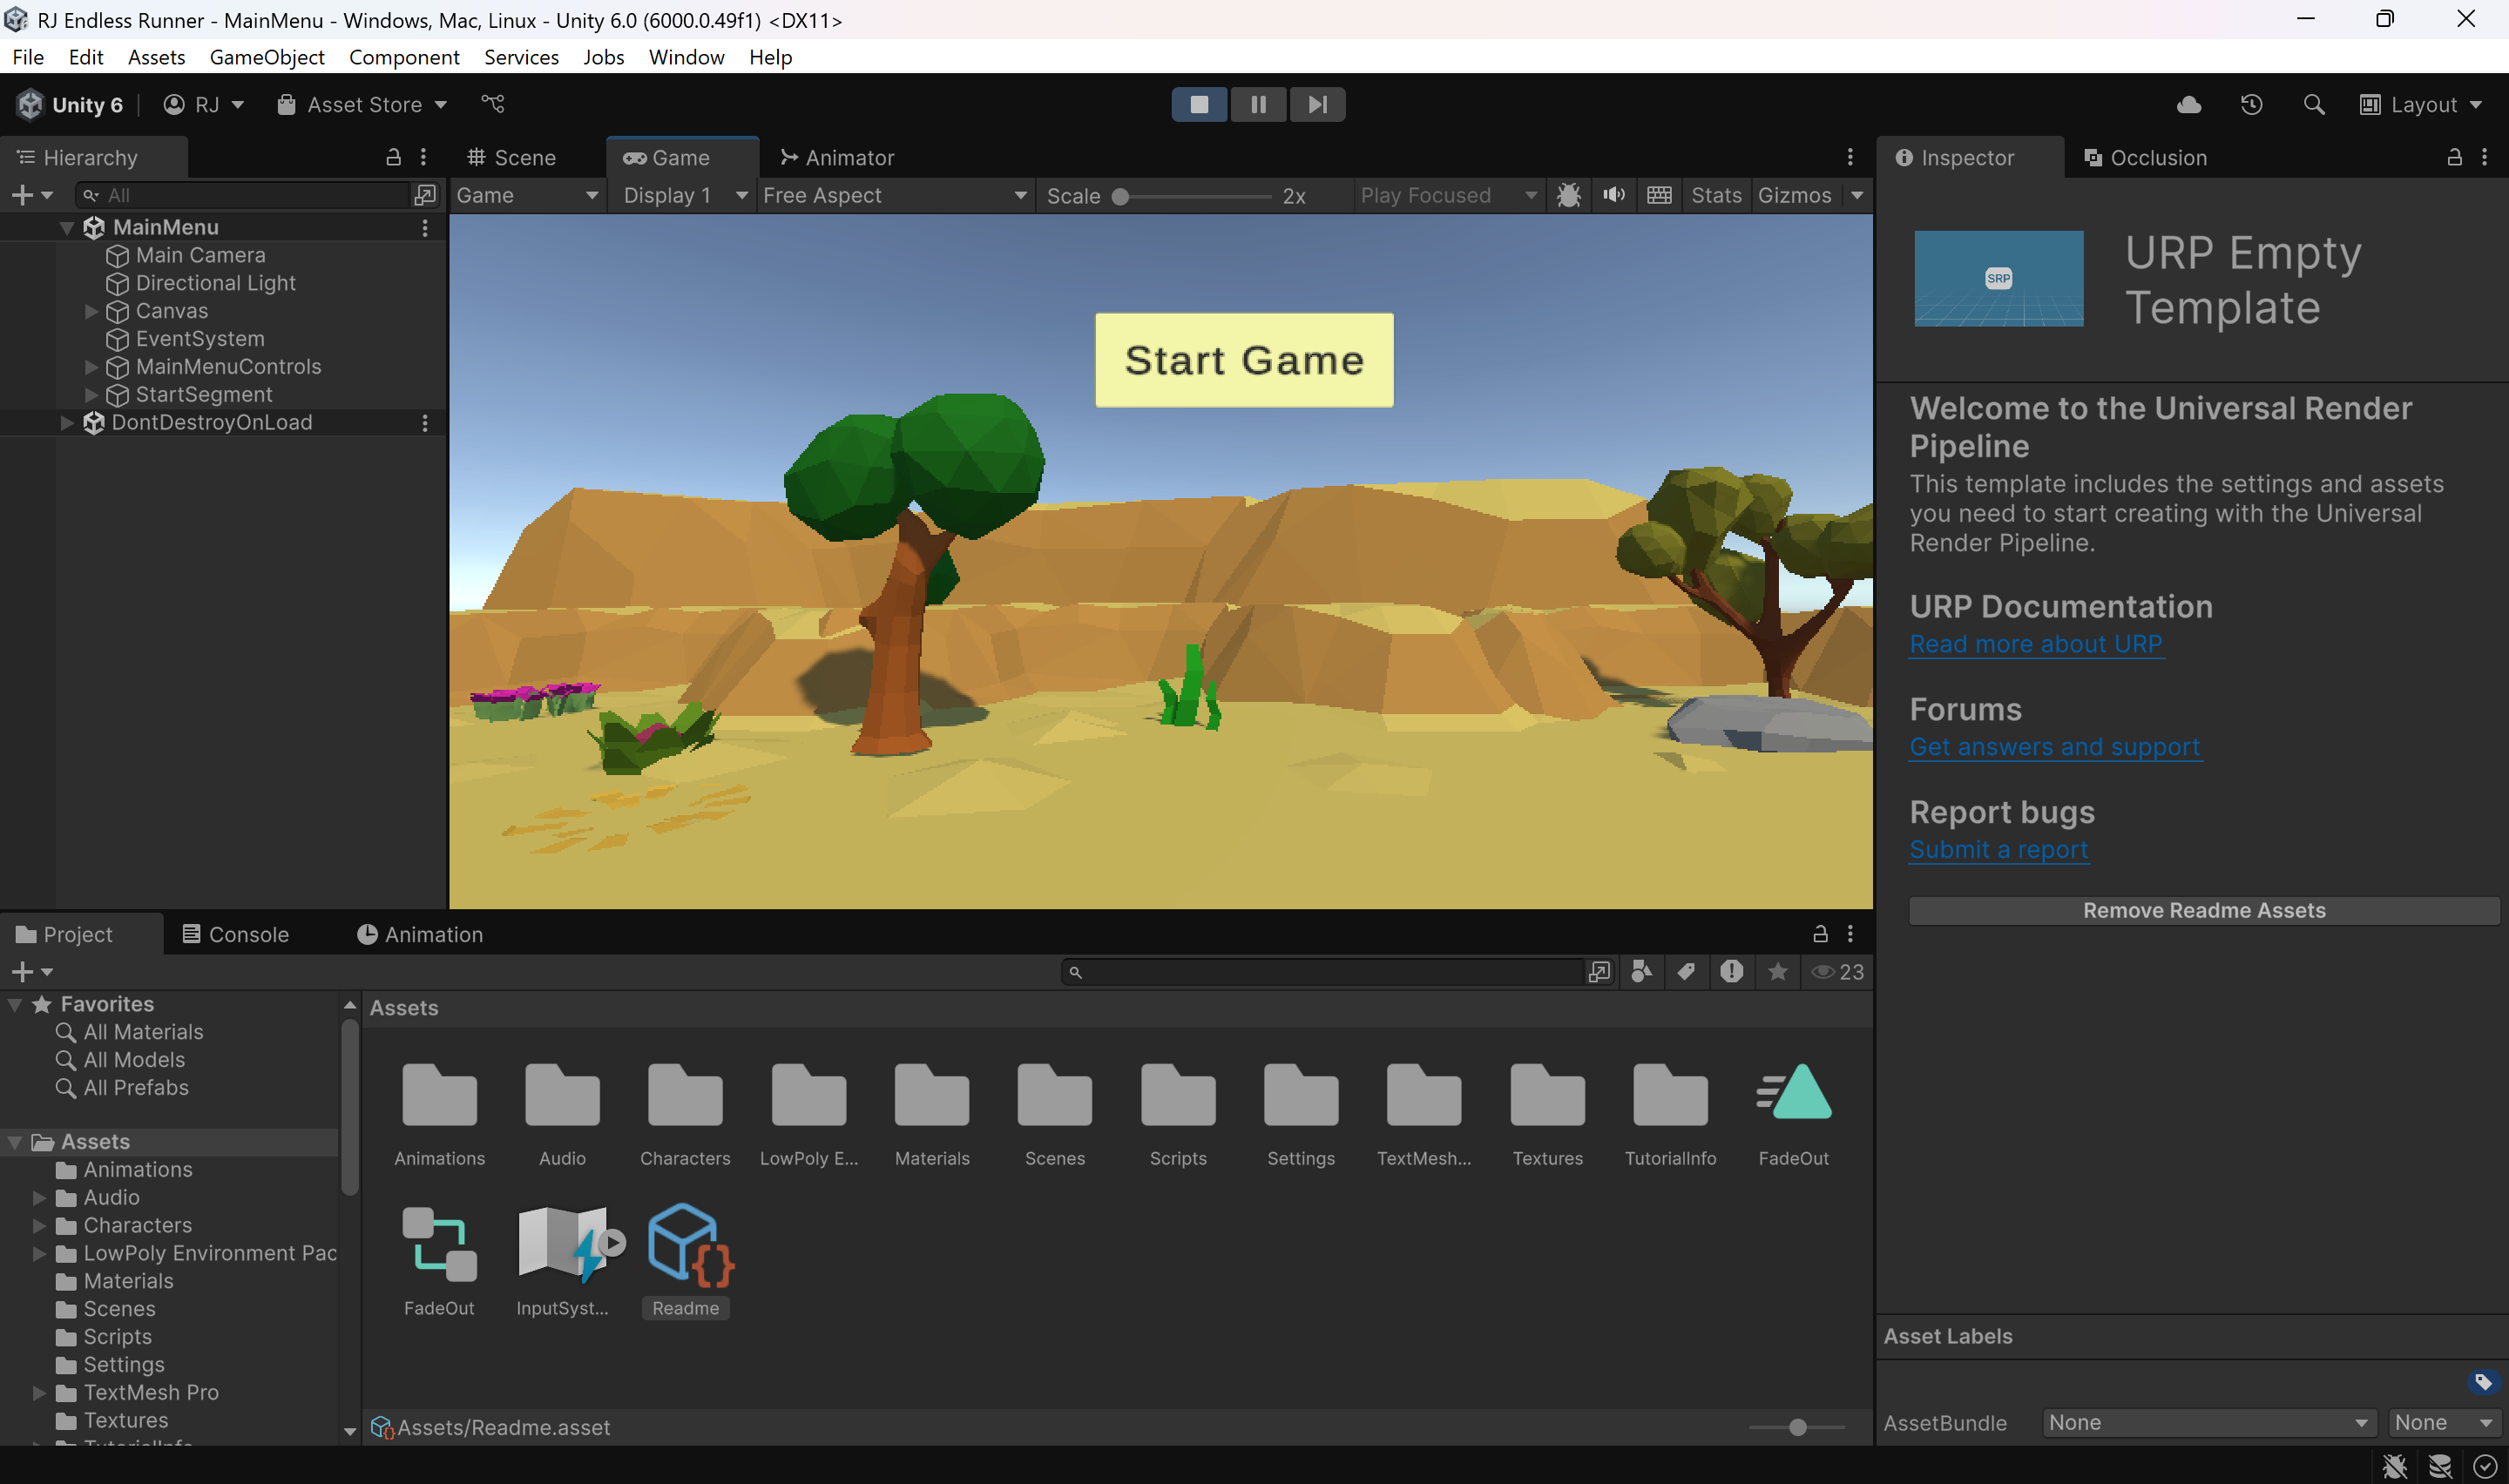Click the search magnifier in top toolbar
Screen dimensions: 2509x1484
point(2313,105)
